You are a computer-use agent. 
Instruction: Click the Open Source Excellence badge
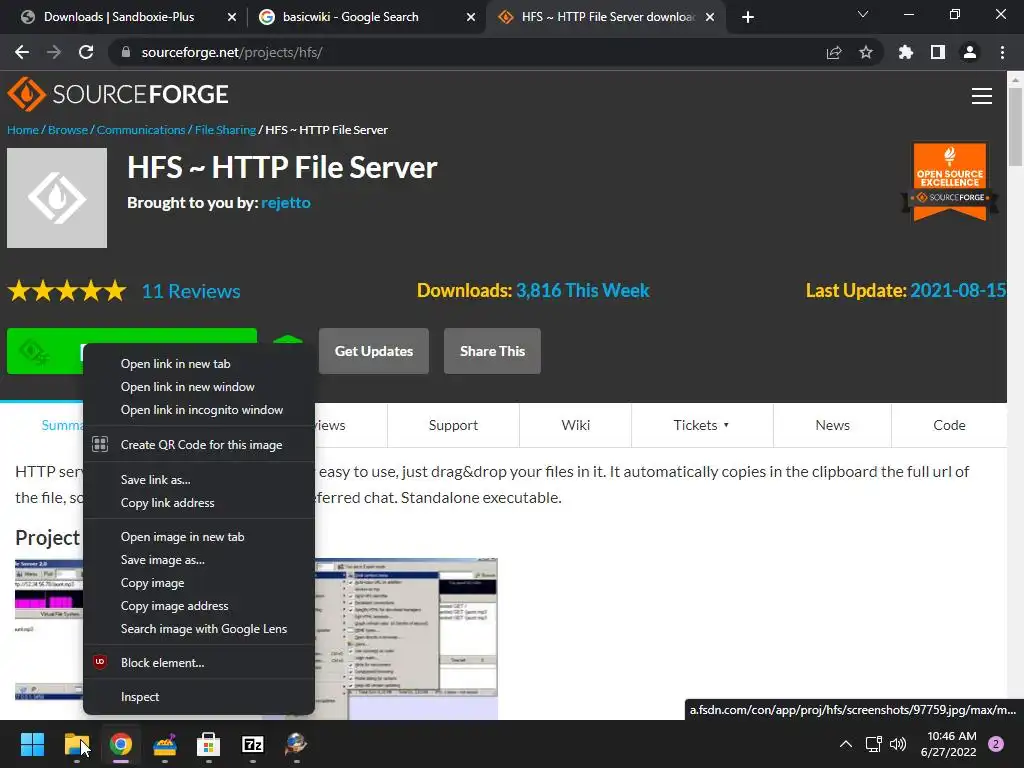(950, 182)
